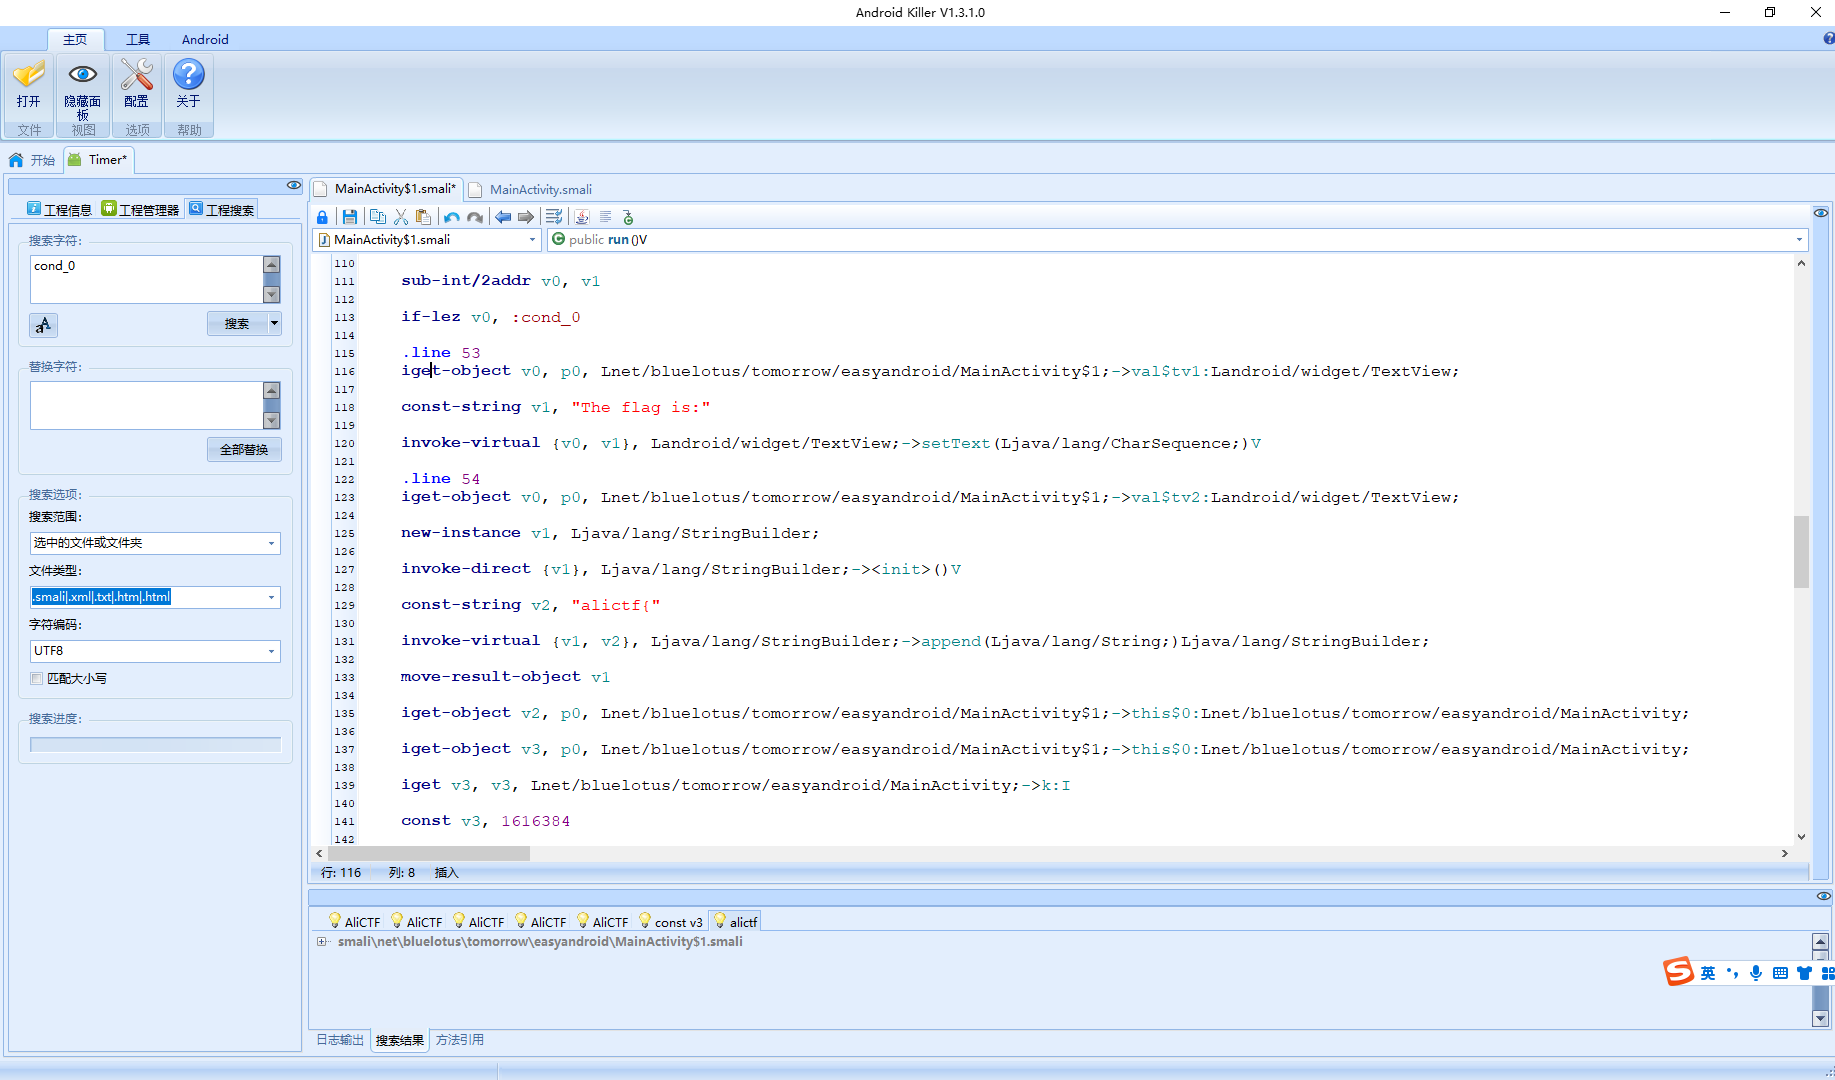Click the paste clipboard icon
Screen dimensions: 1835x1080
(423, 217)
